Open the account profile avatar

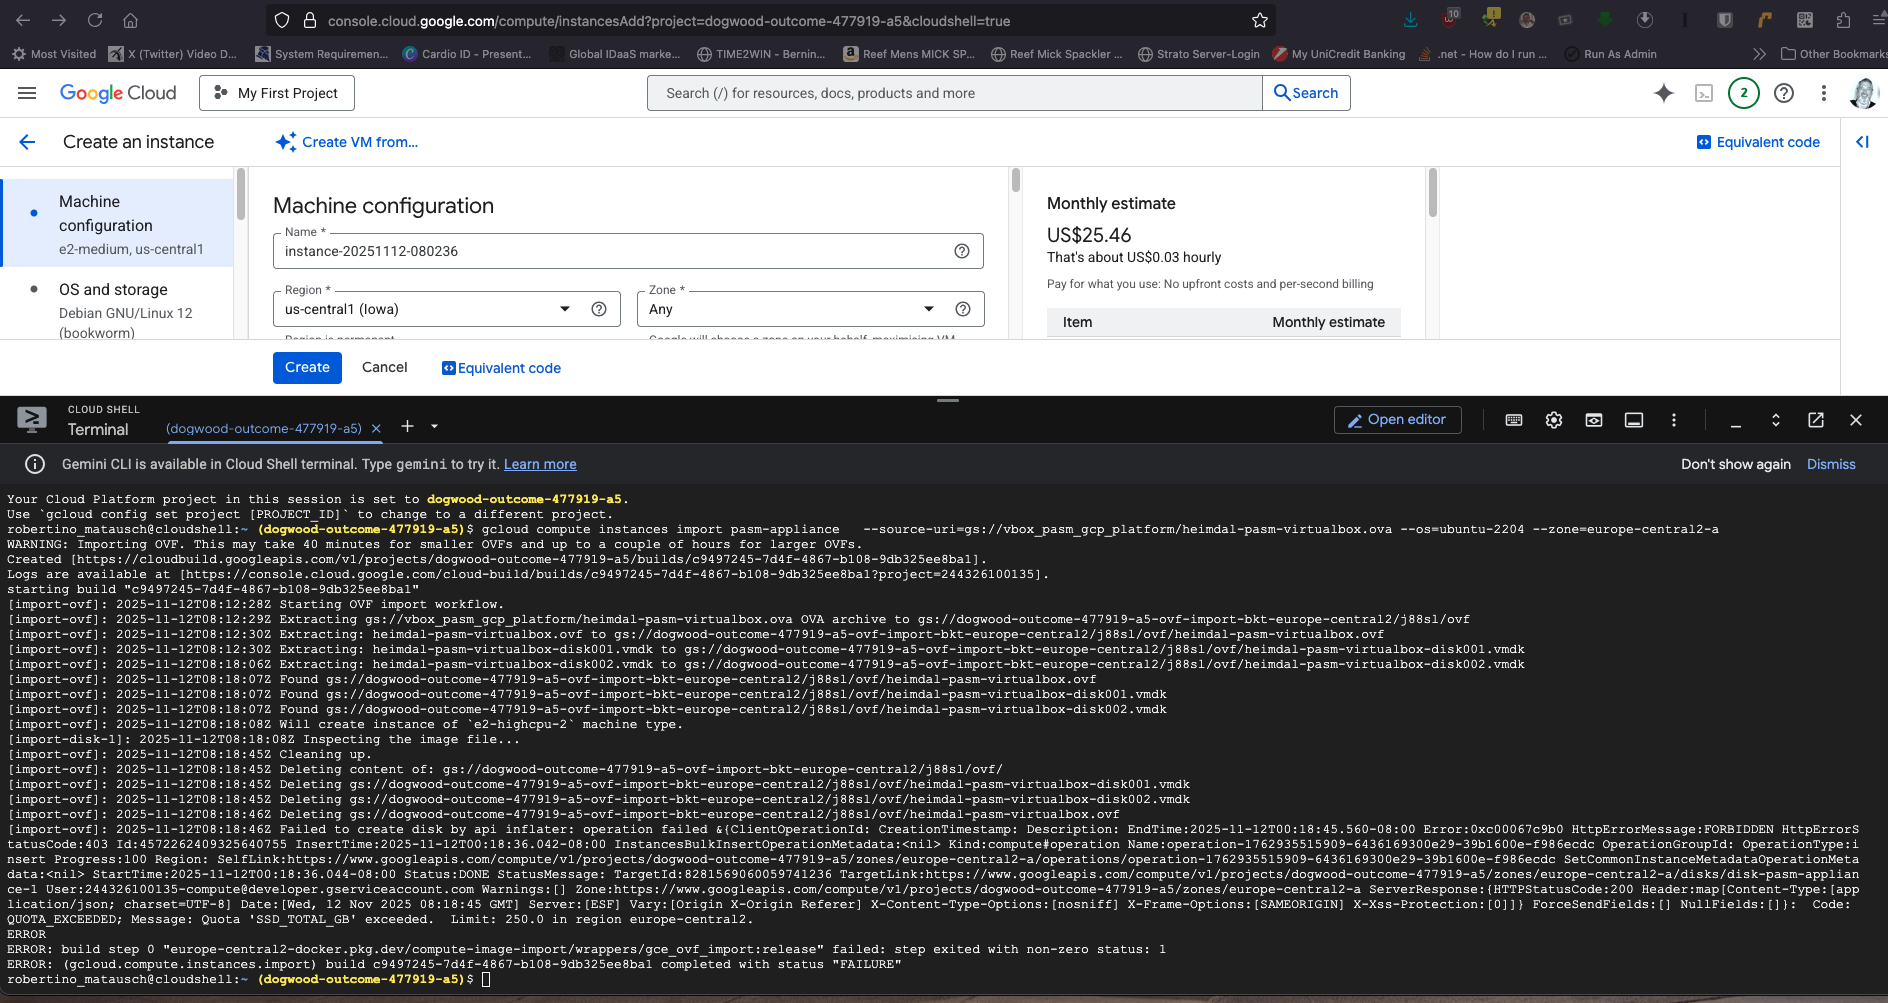pos(1864,93)
